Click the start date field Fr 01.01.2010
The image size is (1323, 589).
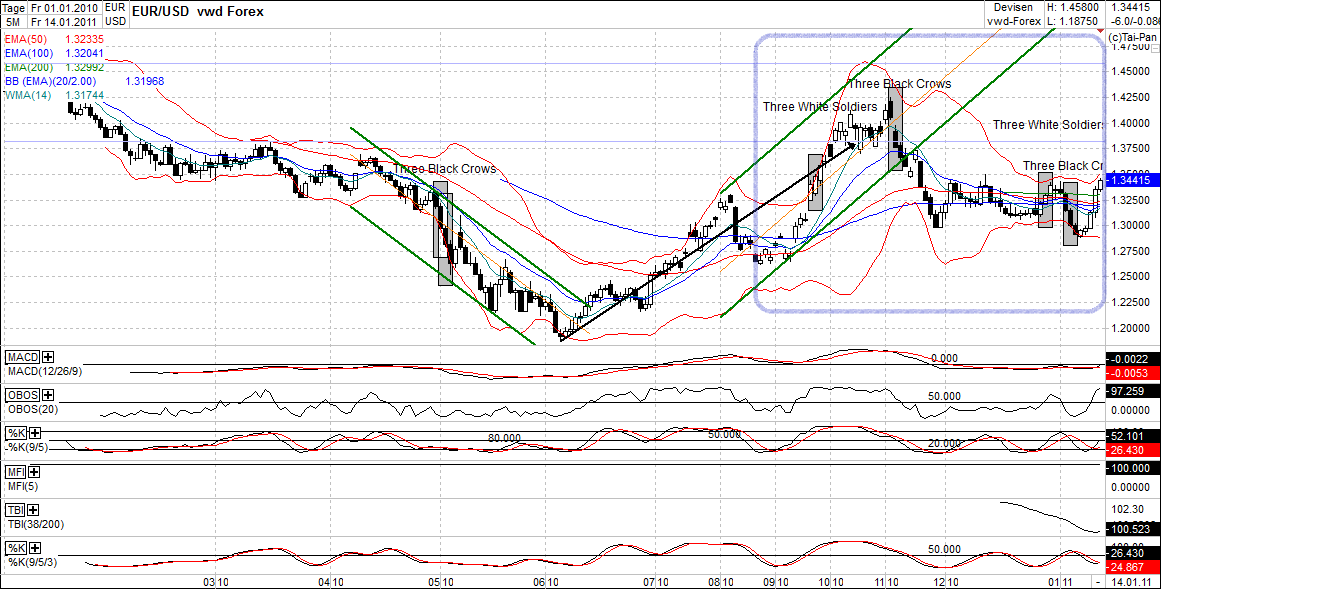coord(63,6)
